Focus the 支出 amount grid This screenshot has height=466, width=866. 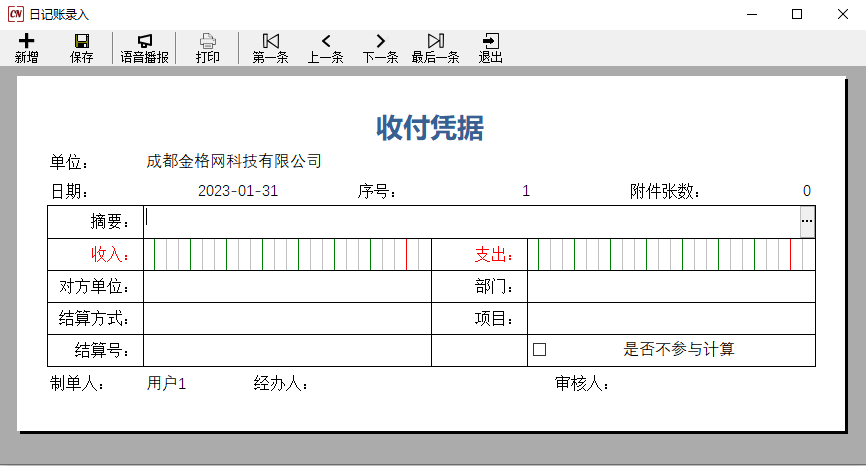671,255
